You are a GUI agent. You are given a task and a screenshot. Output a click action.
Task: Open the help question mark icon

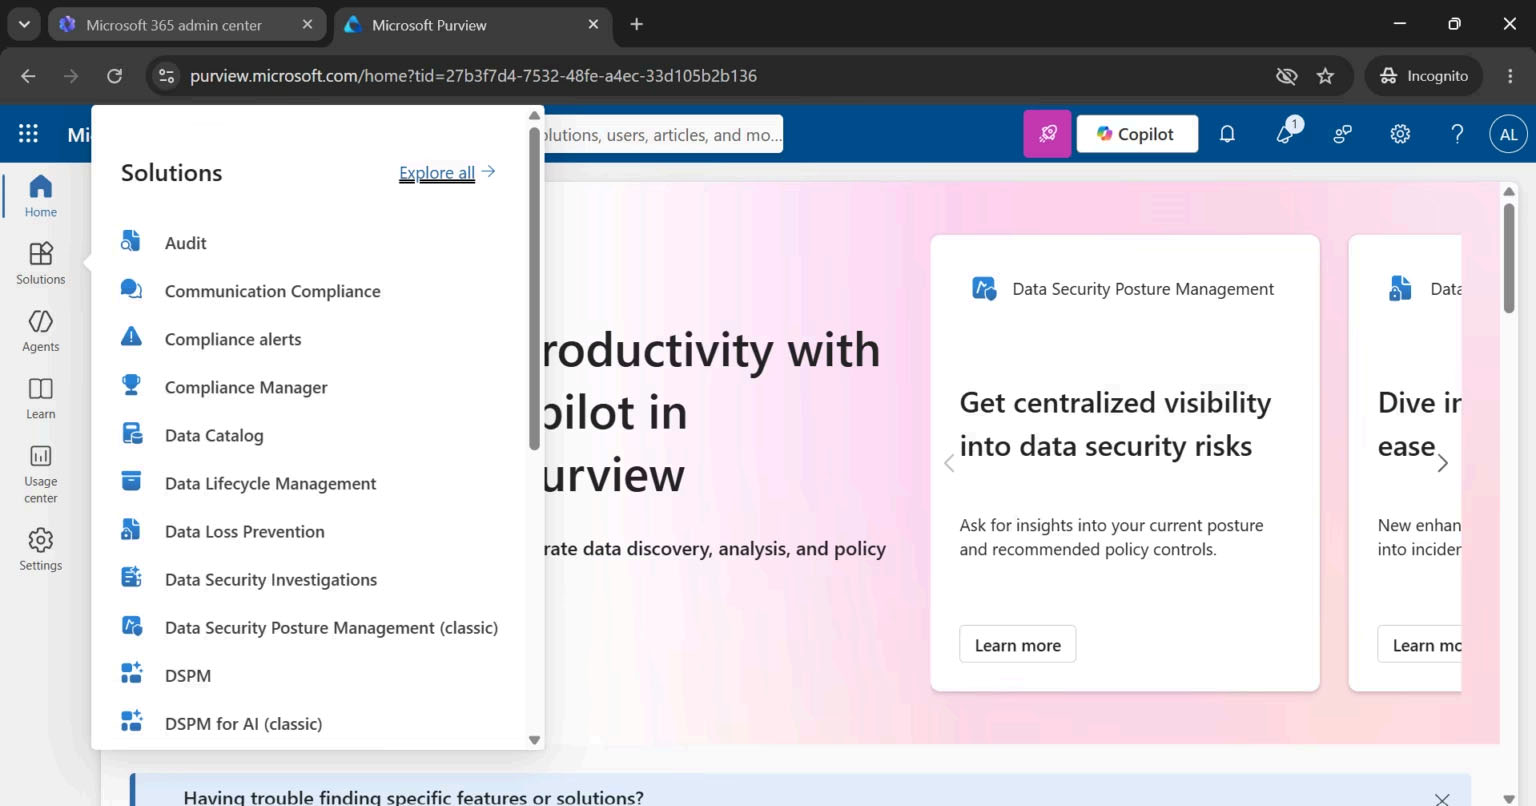click(1457, 134)
